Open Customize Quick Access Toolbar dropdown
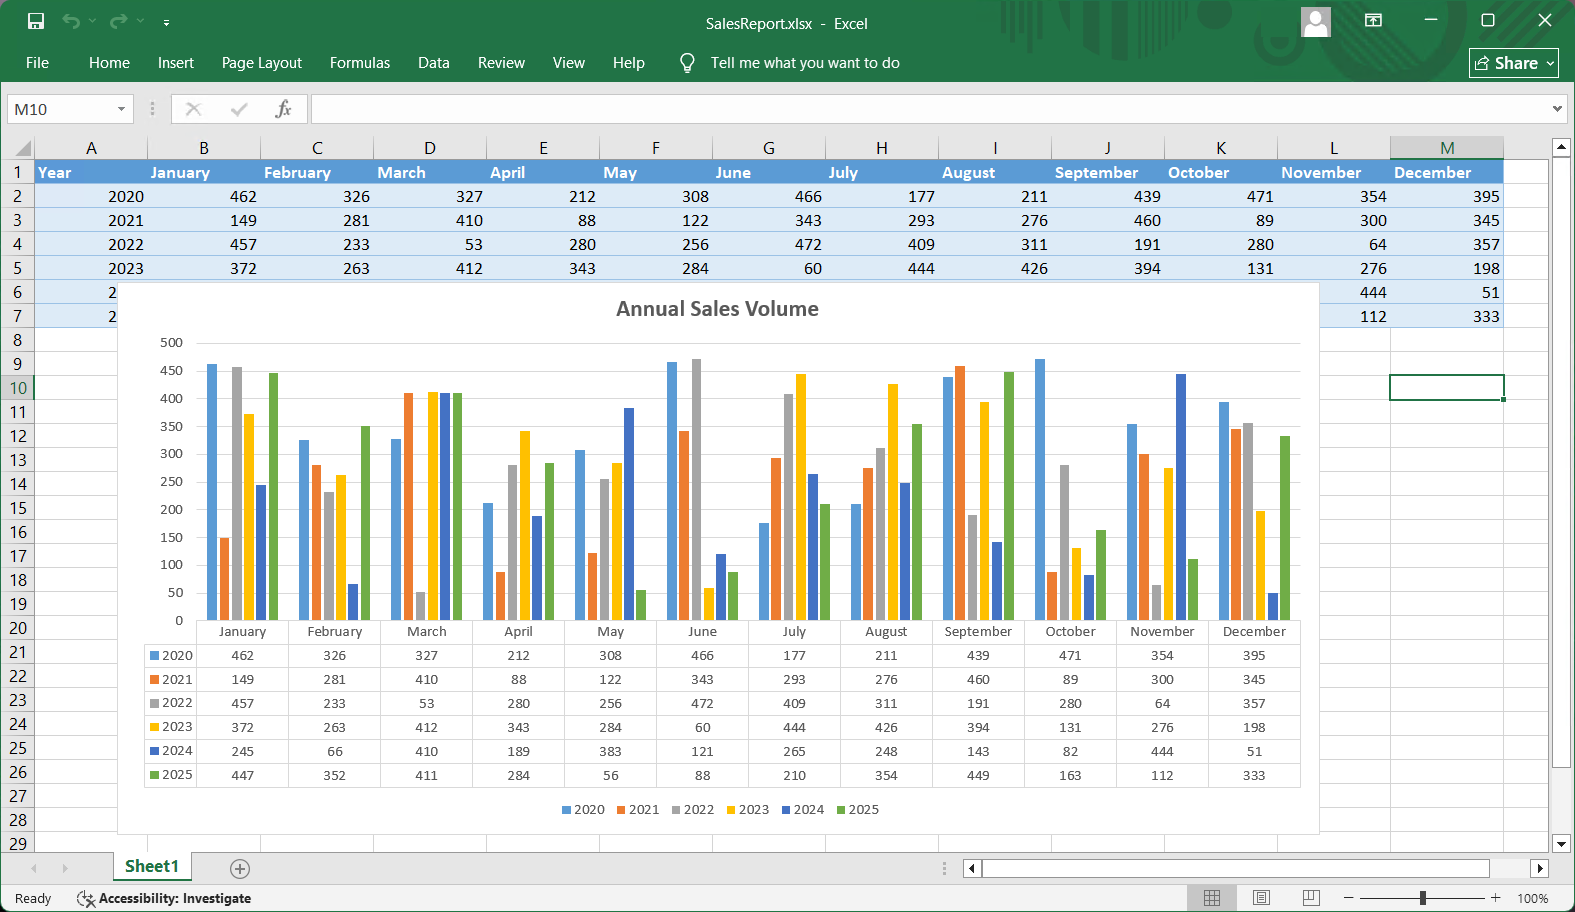 pyautogui.click(x=166, y=22)
